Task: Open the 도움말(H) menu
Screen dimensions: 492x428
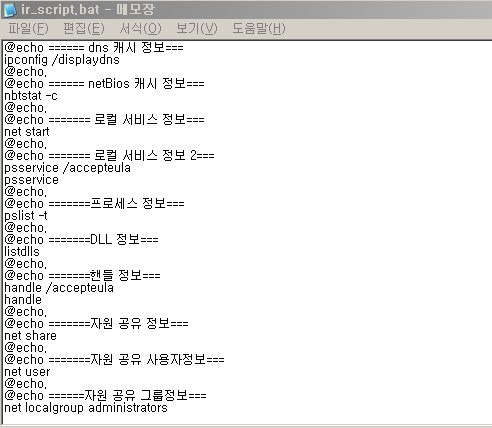Action: (259, 29)
